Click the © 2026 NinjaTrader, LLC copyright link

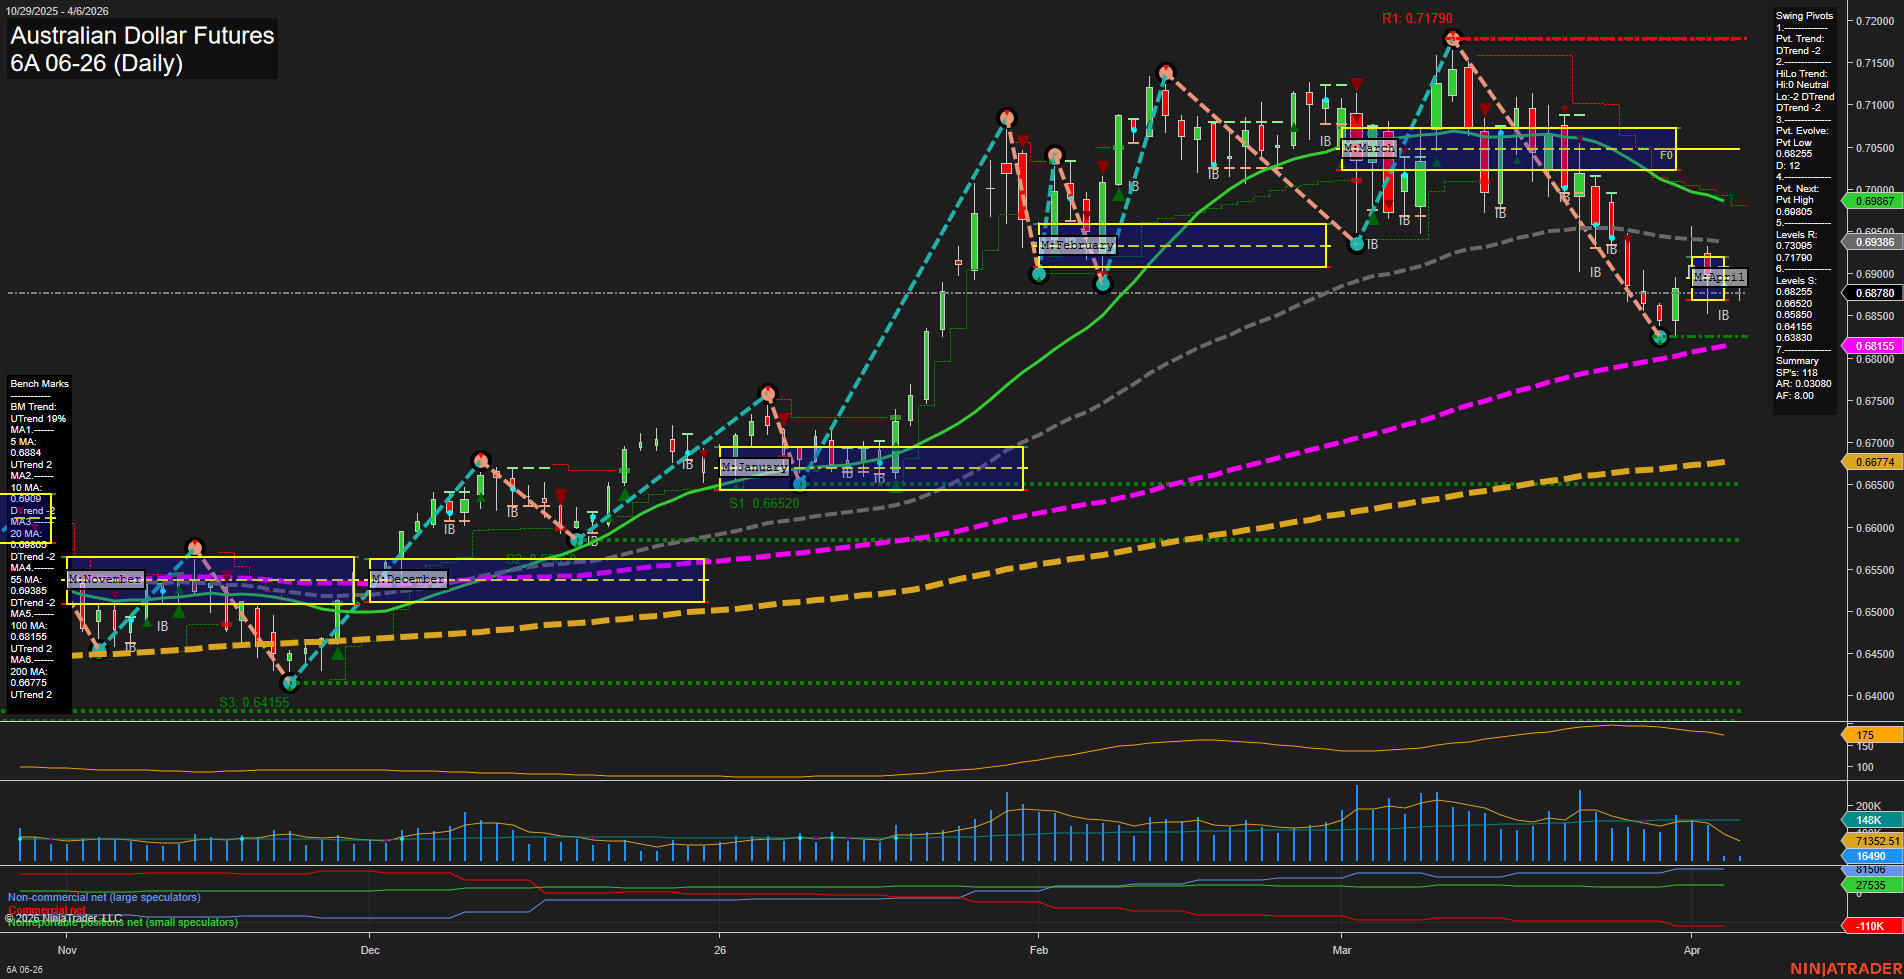[x=62, y=916]
